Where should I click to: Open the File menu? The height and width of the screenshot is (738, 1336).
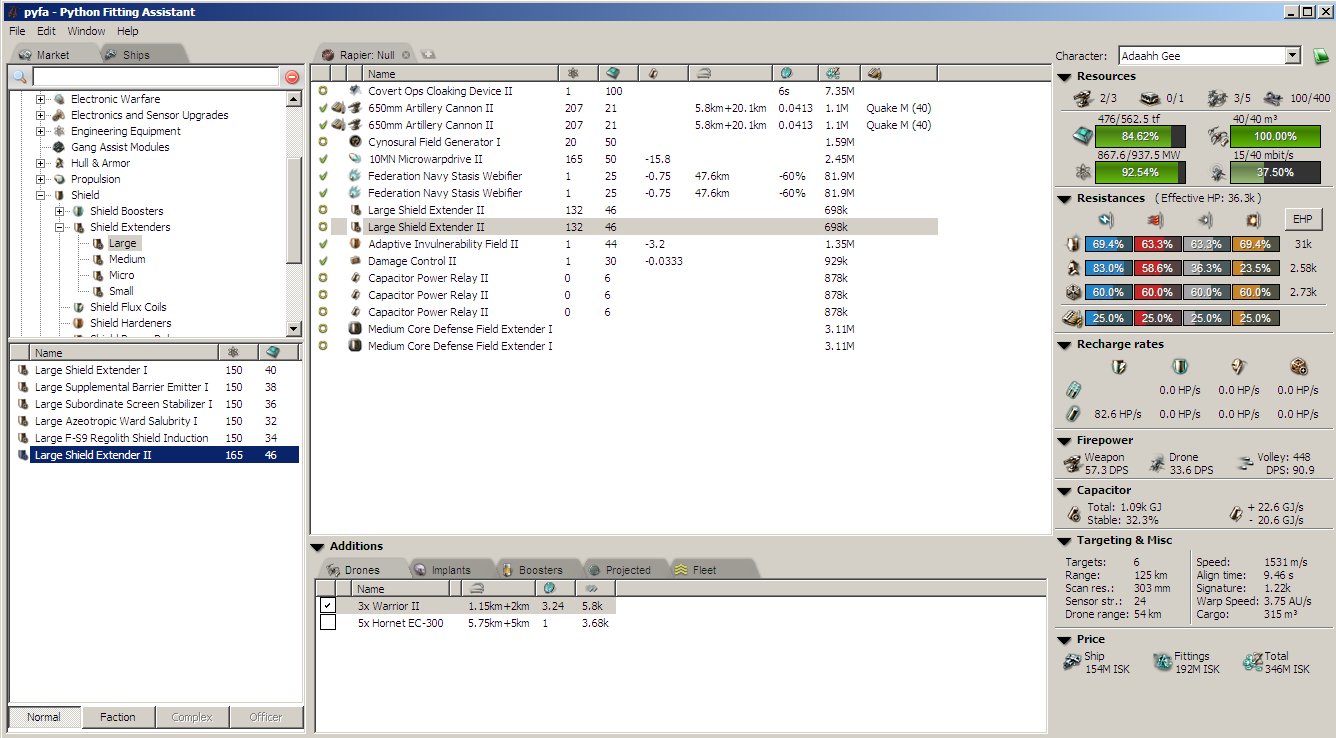pos(17,31)
